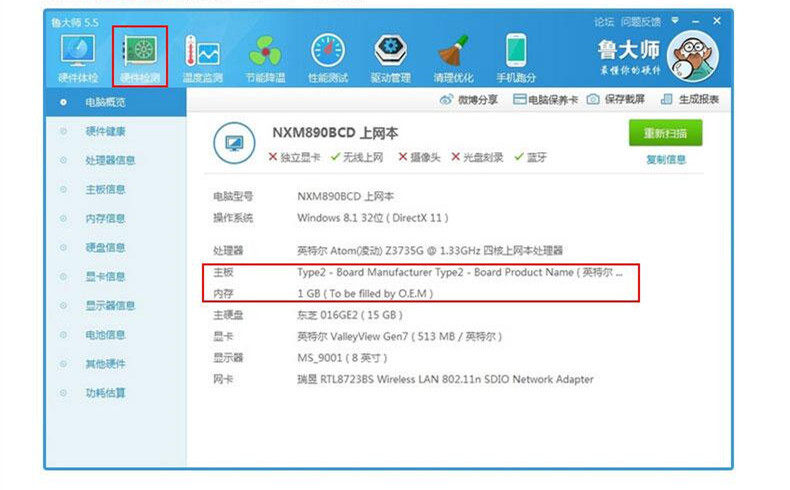The image size is (790, 490).
Task: Close the 鲁大师 window
Action: pyautogui.click(x=717, y=21)
